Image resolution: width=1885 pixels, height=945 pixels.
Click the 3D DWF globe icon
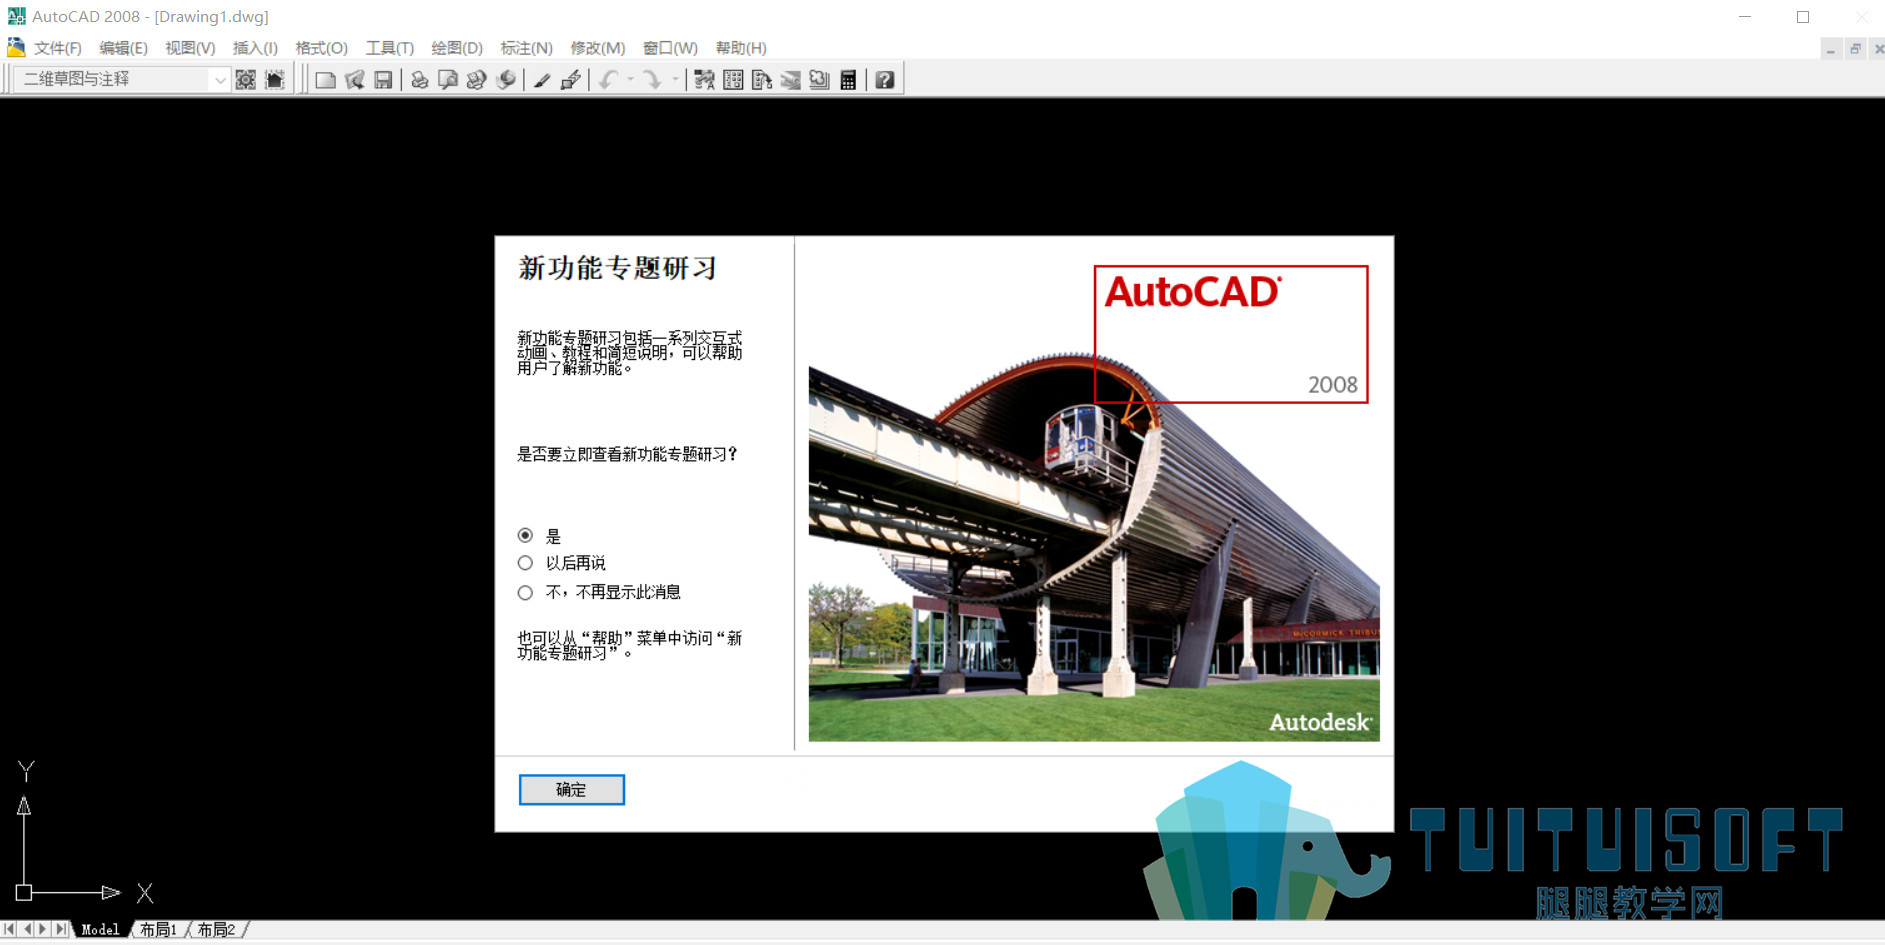click(x=506, y=80)
